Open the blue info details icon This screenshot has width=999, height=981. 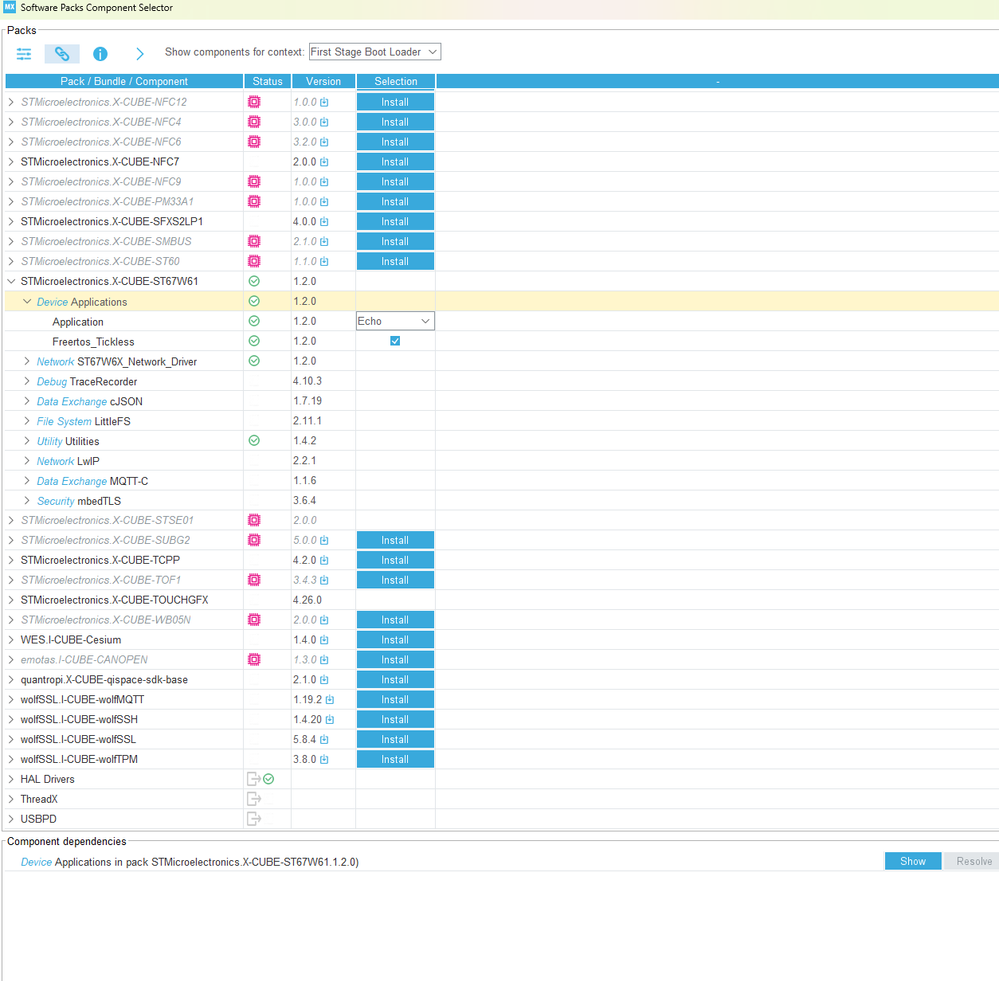(x=100, y=54)
